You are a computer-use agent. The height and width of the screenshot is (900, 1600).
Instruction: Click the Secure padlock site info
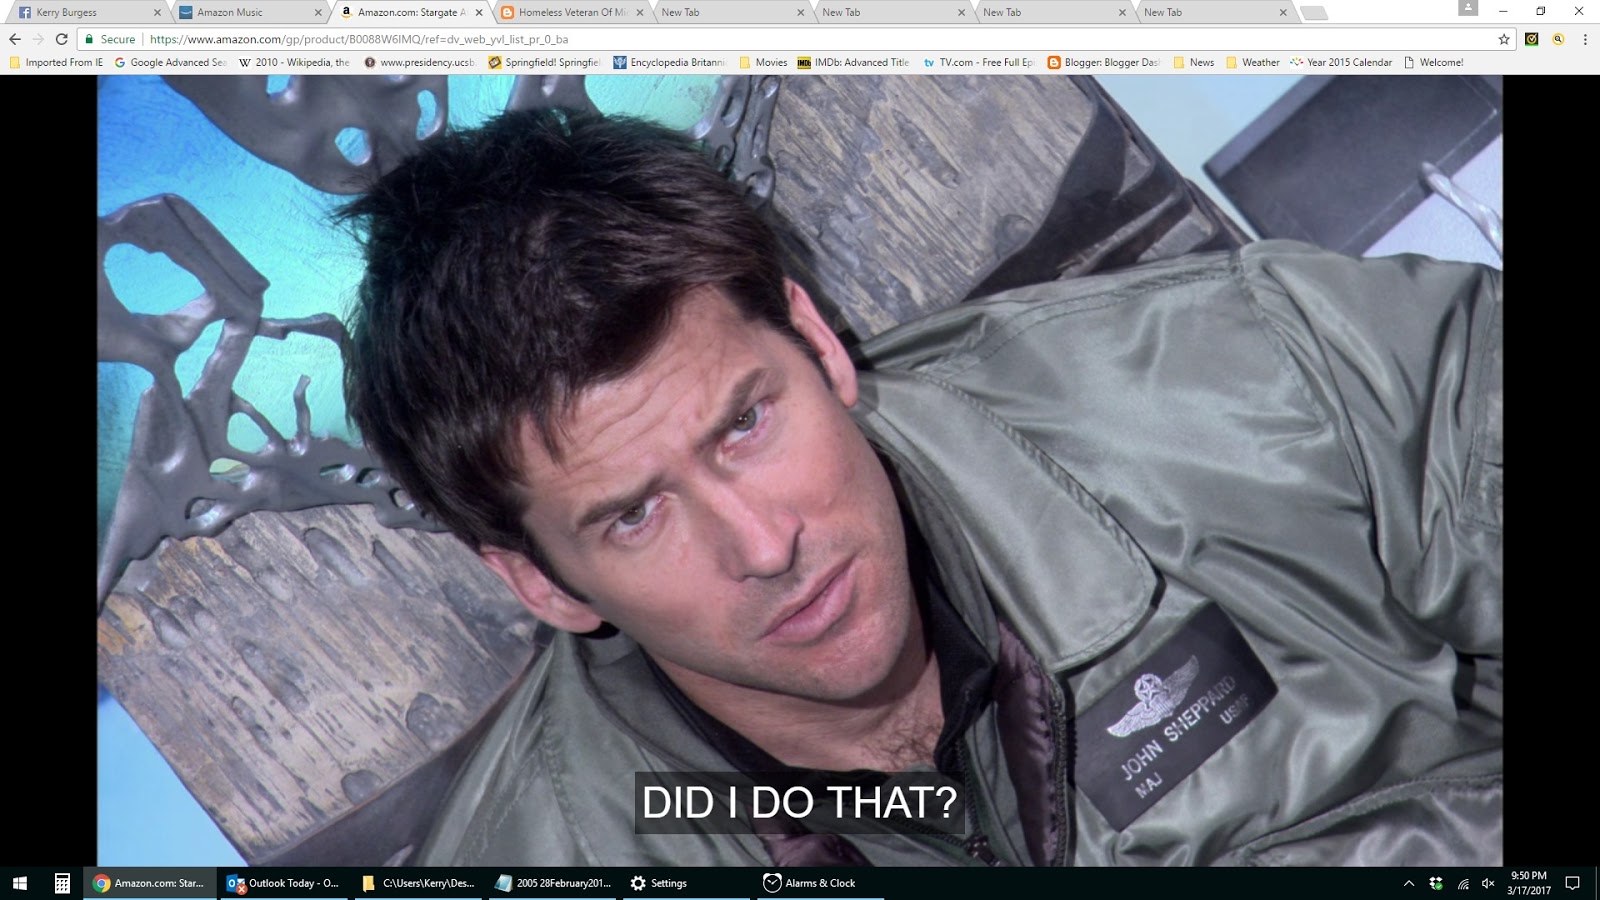110,39
